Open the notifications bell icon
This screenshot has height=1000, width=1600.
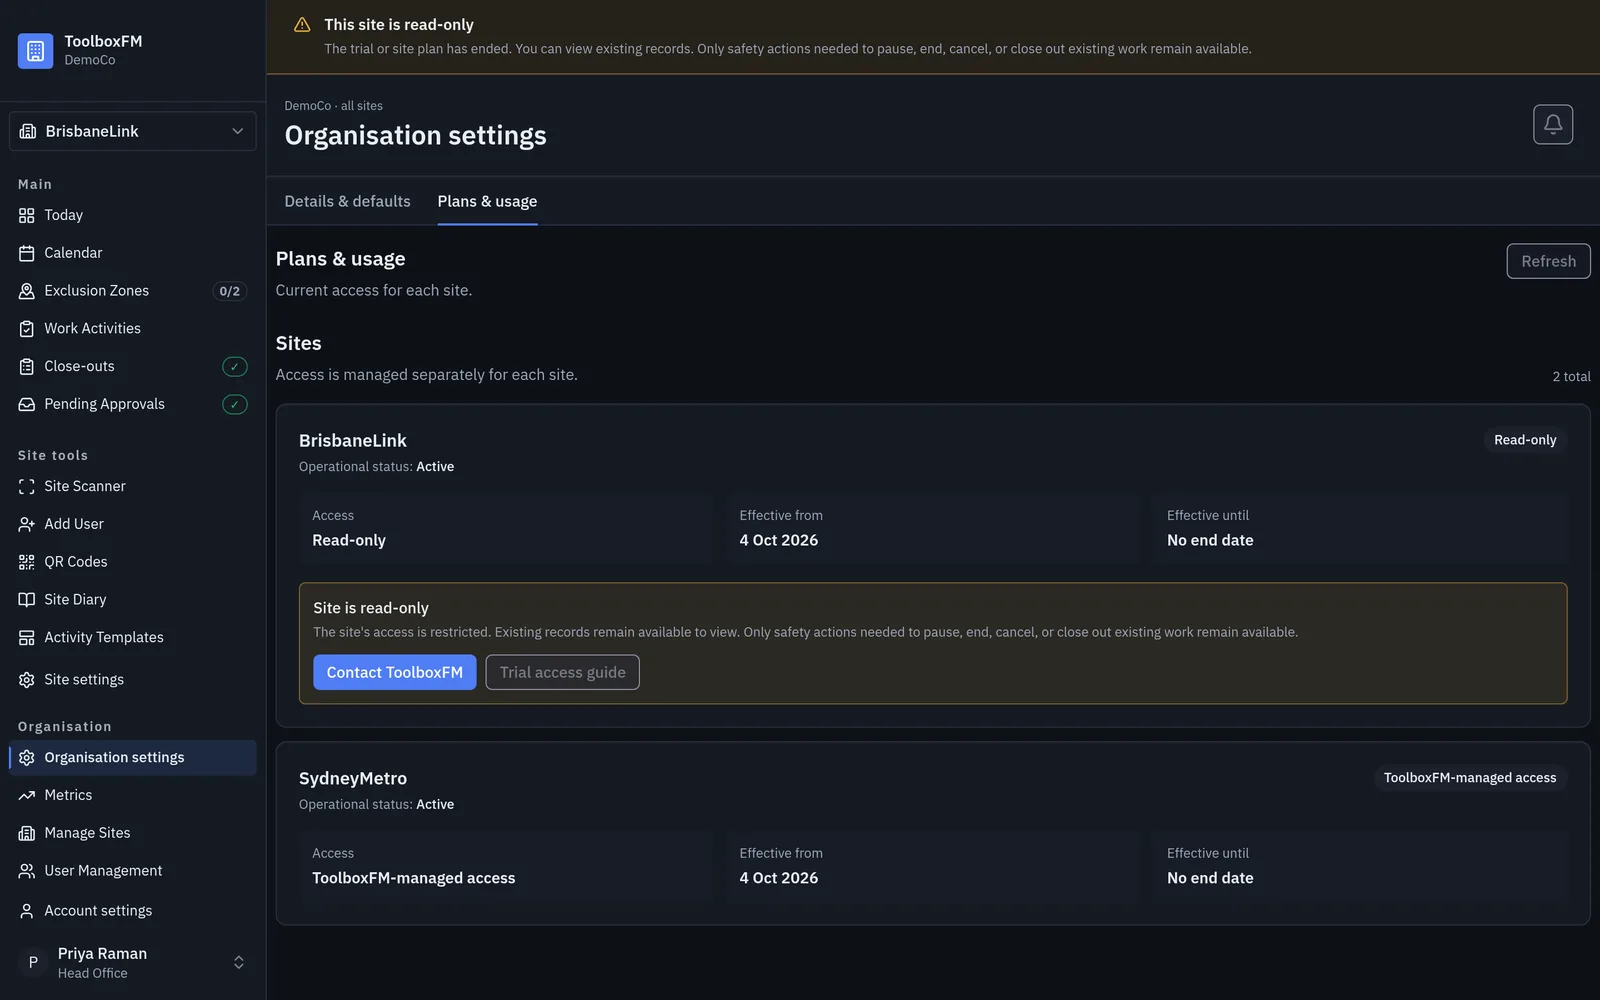click(1553, 124)
